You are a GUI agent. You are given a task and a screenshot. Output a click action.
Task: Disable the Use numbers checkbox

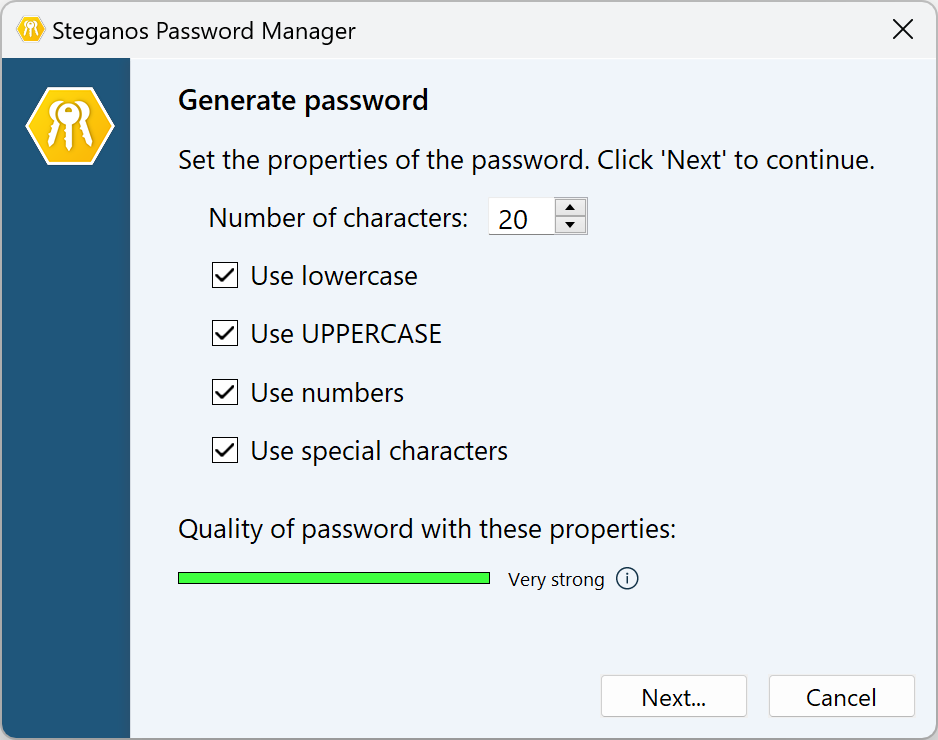225,393
